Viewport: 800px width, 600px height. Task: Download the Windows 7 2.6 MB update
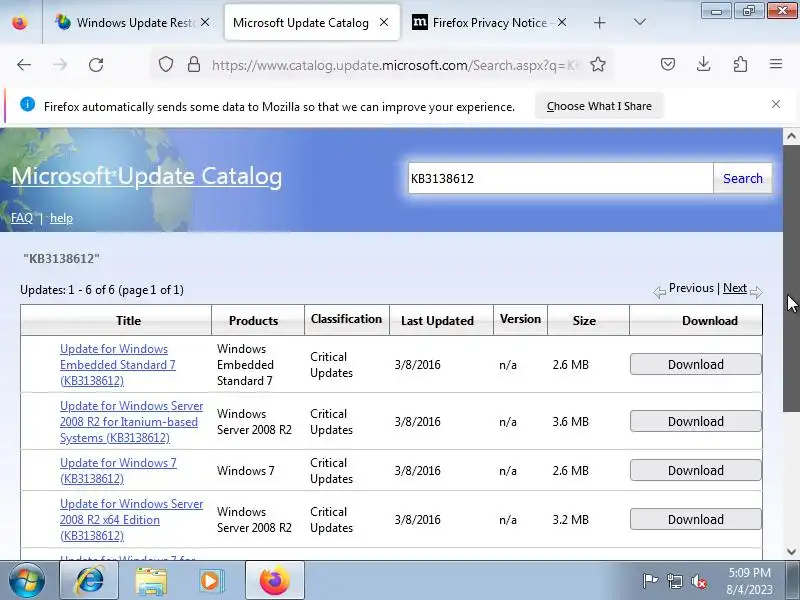click(695, 470)
